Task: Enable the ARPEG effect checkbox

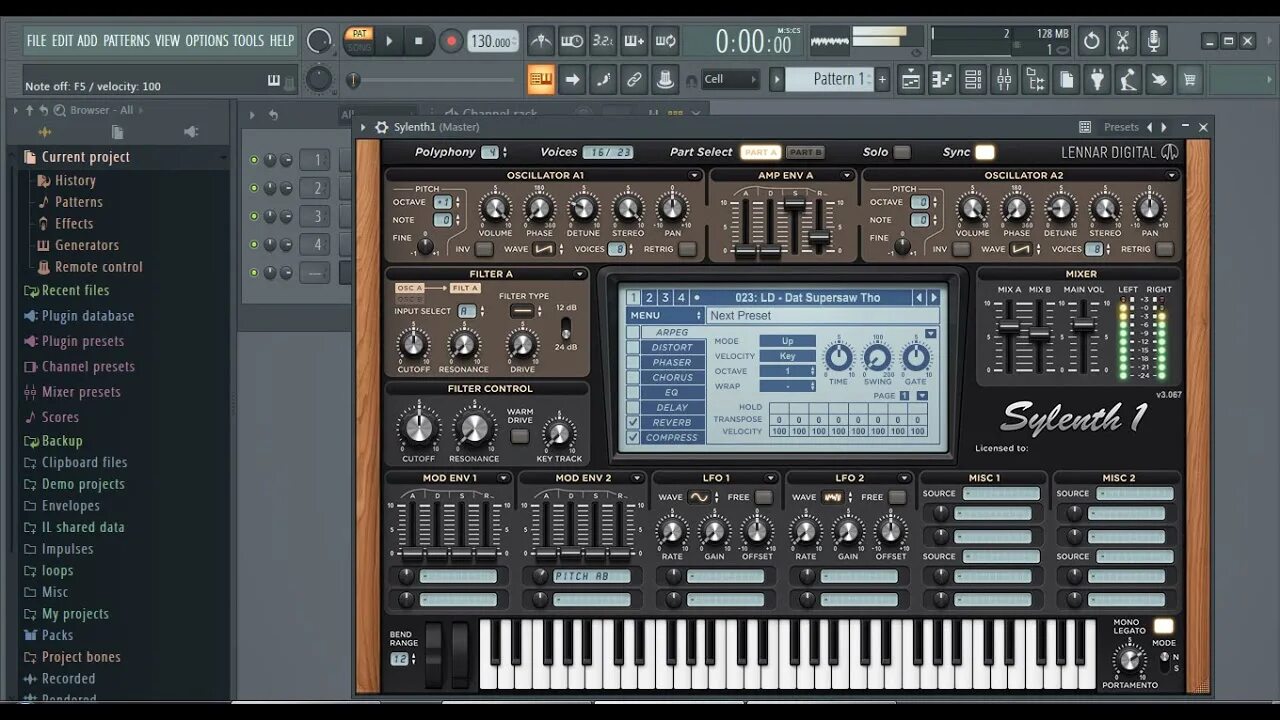Action: pyautogui.click(x=632, y=332)
